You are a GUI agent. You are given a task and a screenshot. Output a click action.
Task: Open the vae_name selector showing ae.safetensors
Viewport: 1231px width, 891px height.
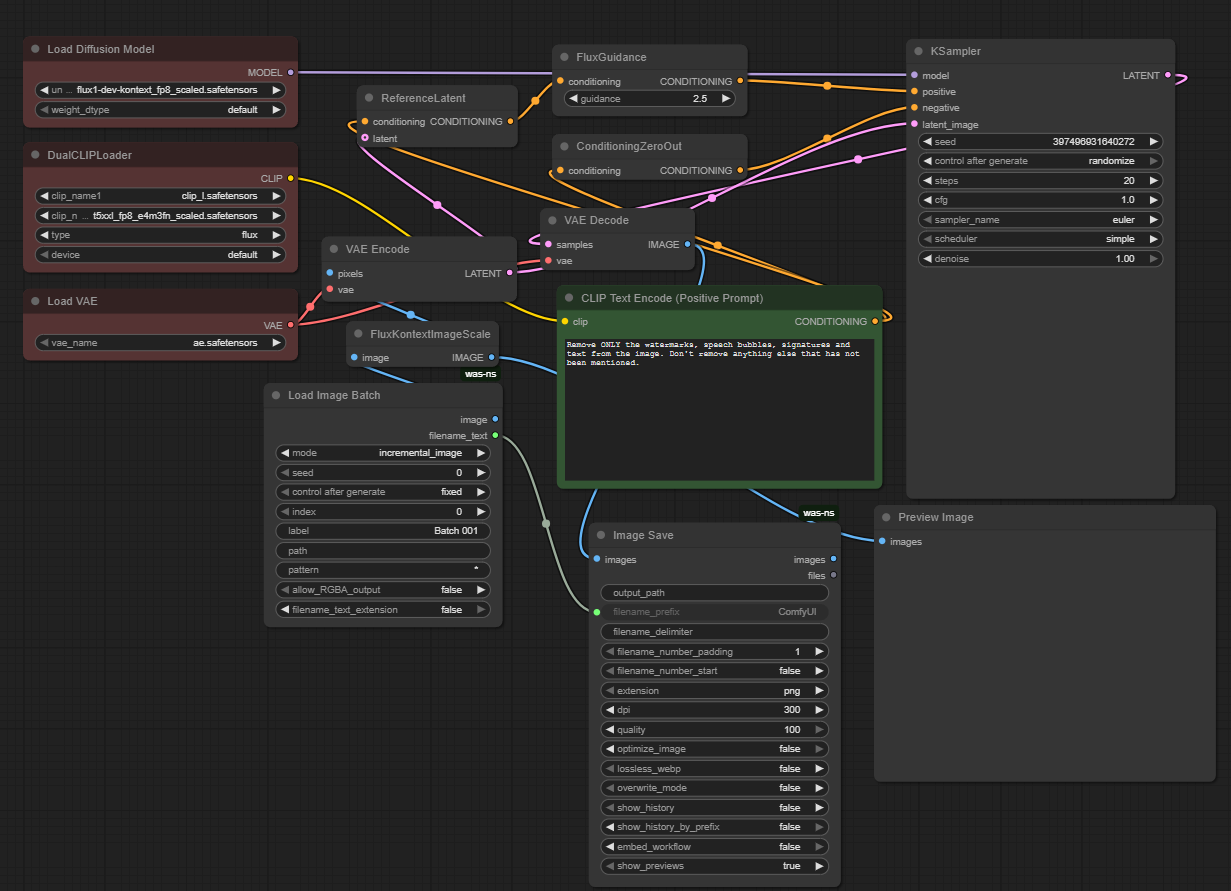tap(160, 342)
